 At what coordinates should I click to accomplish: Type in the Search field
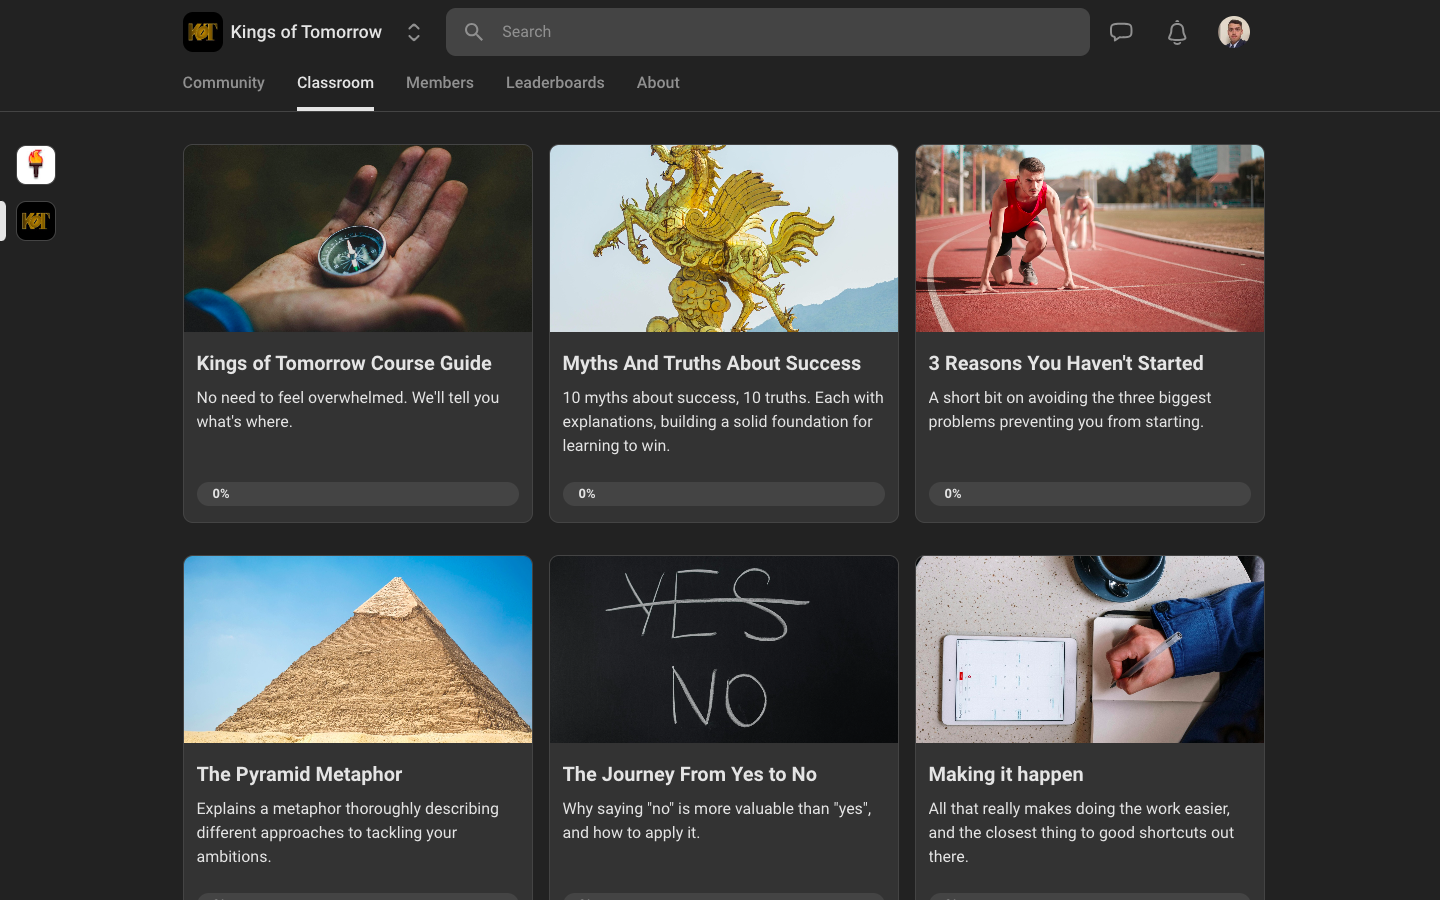click(x=780, y=32)
